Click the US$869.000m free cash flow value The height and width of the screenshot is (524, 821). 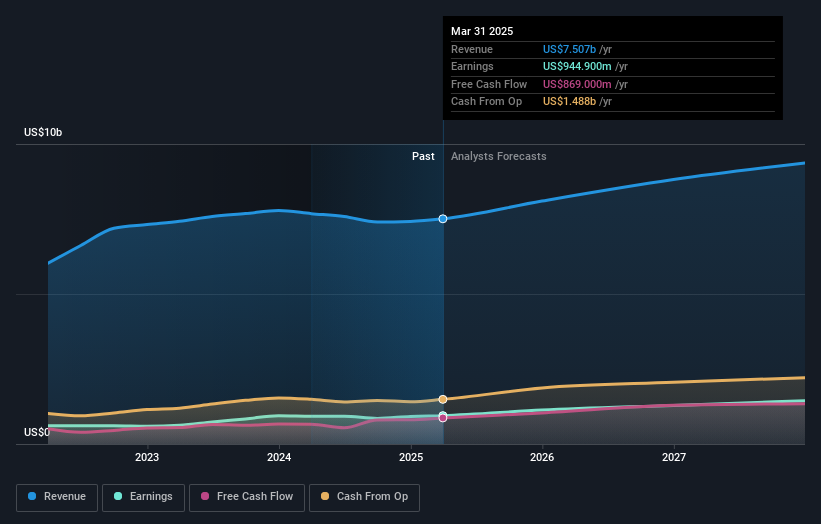pyautogui.click(x=577, y=84)
